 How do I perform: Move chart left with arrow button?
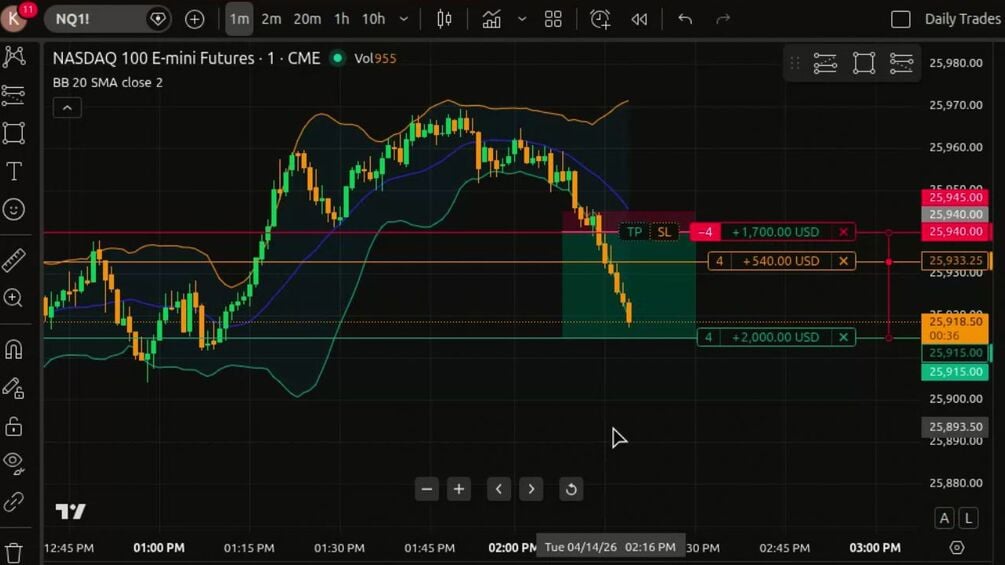pyautogui.click(x=499, y=489)
